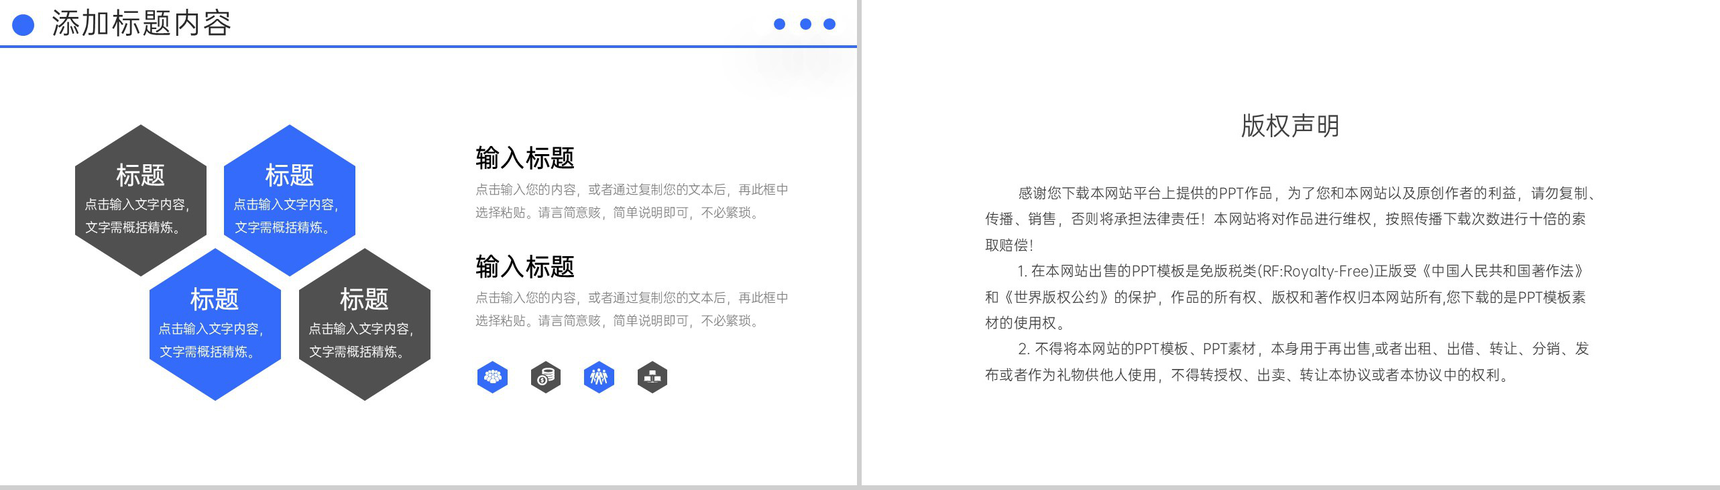The width and height of the screenshot is (1720, 490).
Task: Click the line starting 布或者作为礼物供他人使用
Action: point(1248,375)
